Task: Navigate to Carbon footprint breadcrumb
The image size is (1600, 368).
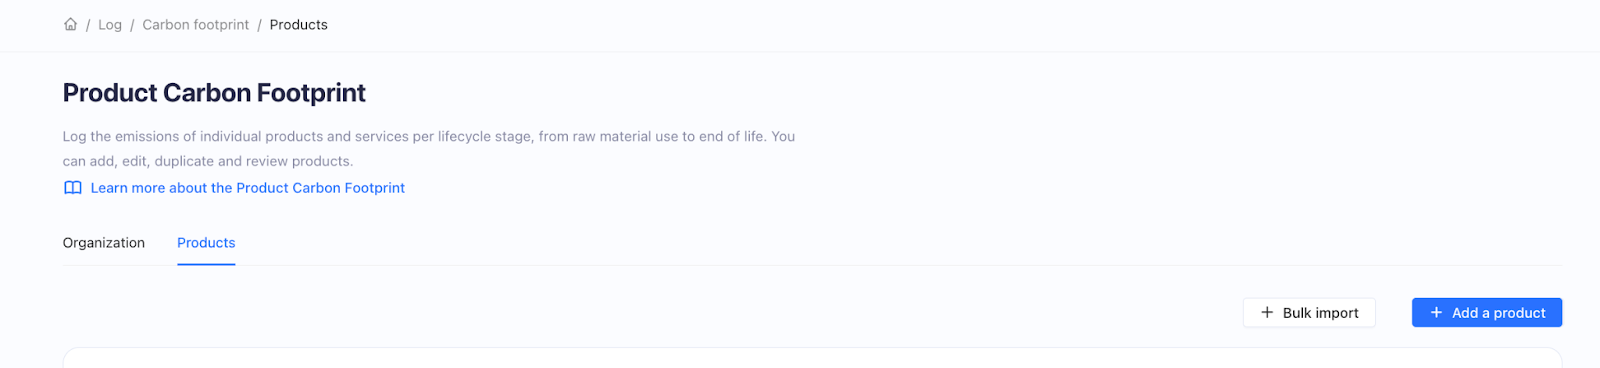Action: tap(196, 25)
